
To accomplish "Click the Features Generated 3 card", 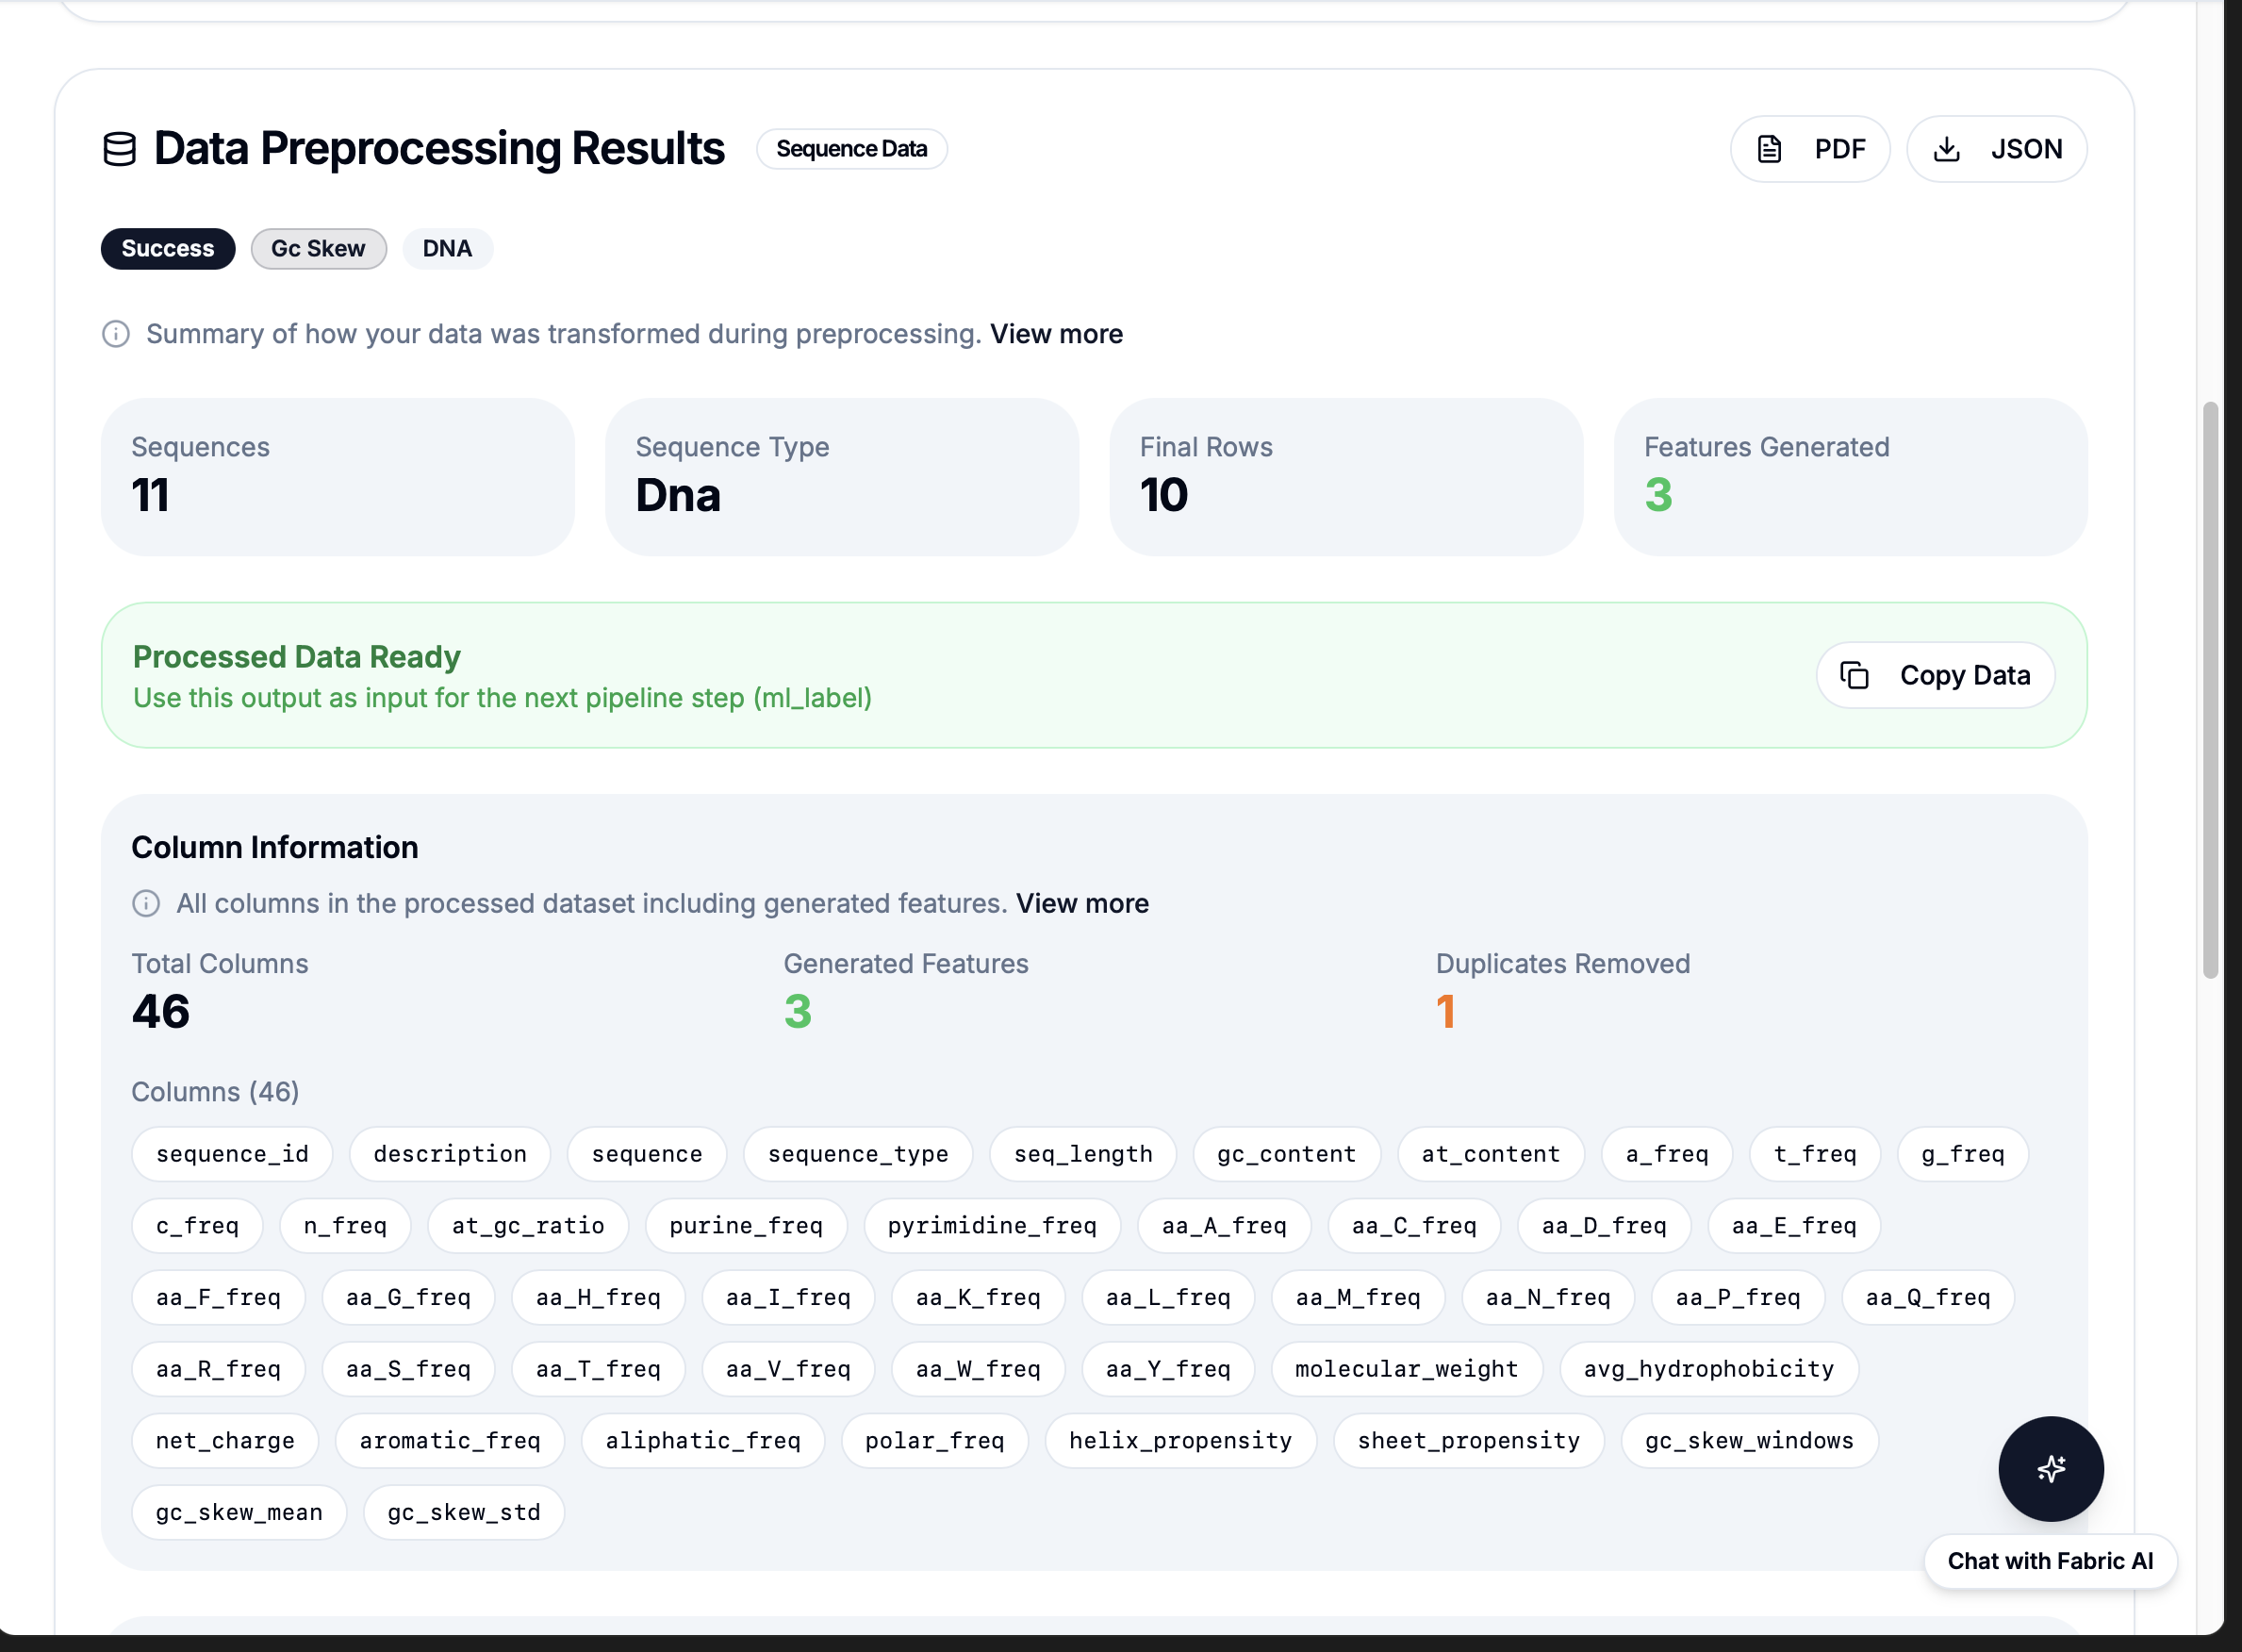I will click(1850, 477).
